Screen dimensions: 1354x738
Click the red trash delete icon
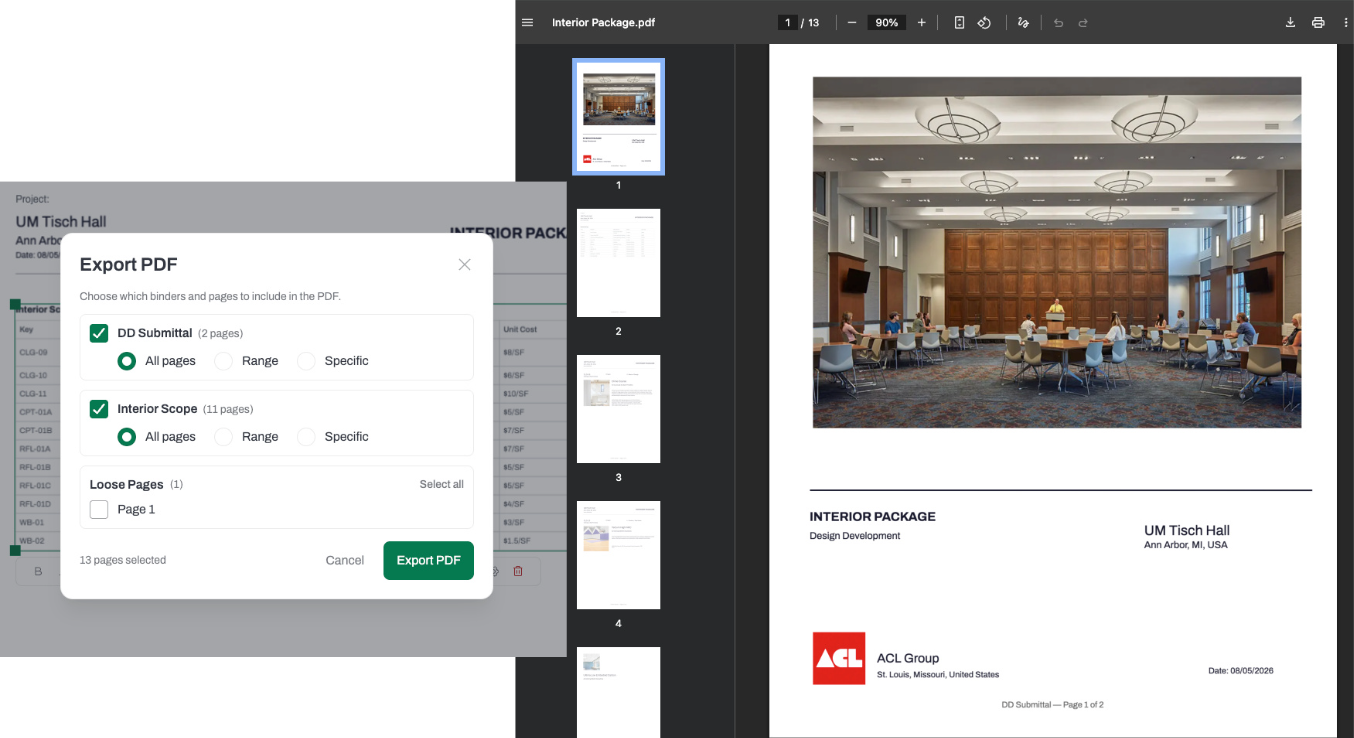pyautogui.click(x=518, y=571)
